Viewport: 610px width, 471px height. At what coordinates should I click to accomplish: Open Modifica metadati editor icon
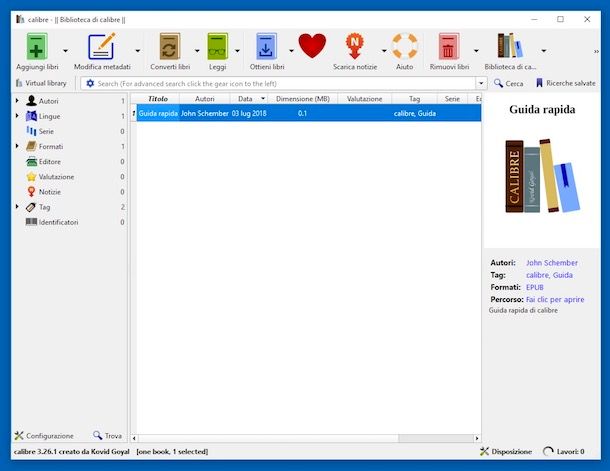pyautogui.click(x=102, y=47)
